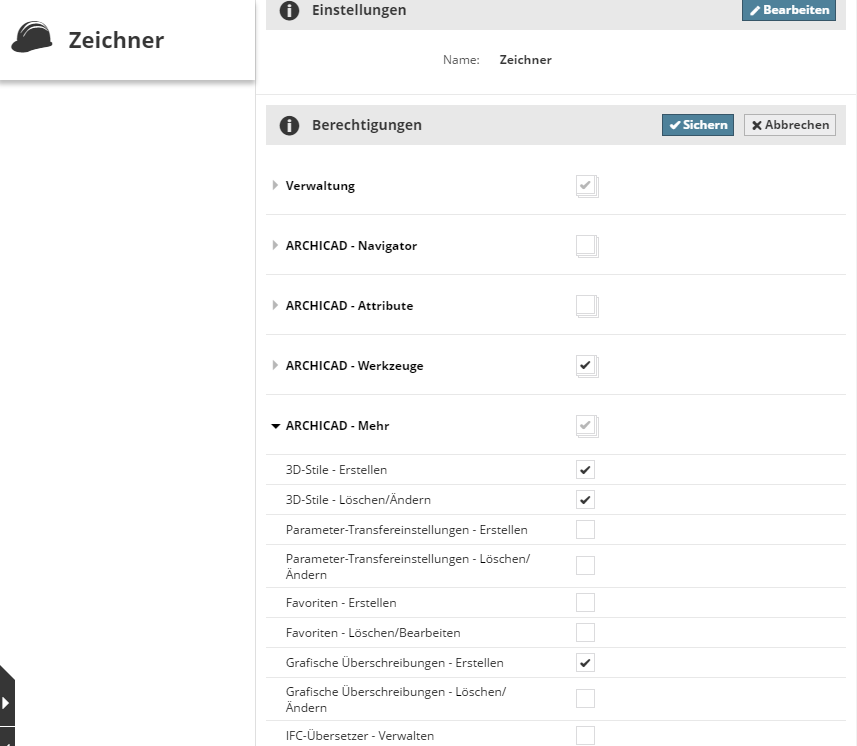The height and width of the screenshot is (746, 857).
Task: Uncheck the ARCHICAD - Werkzeuge group checkbox
Action: pyautogui.click(x=586, y=365)
